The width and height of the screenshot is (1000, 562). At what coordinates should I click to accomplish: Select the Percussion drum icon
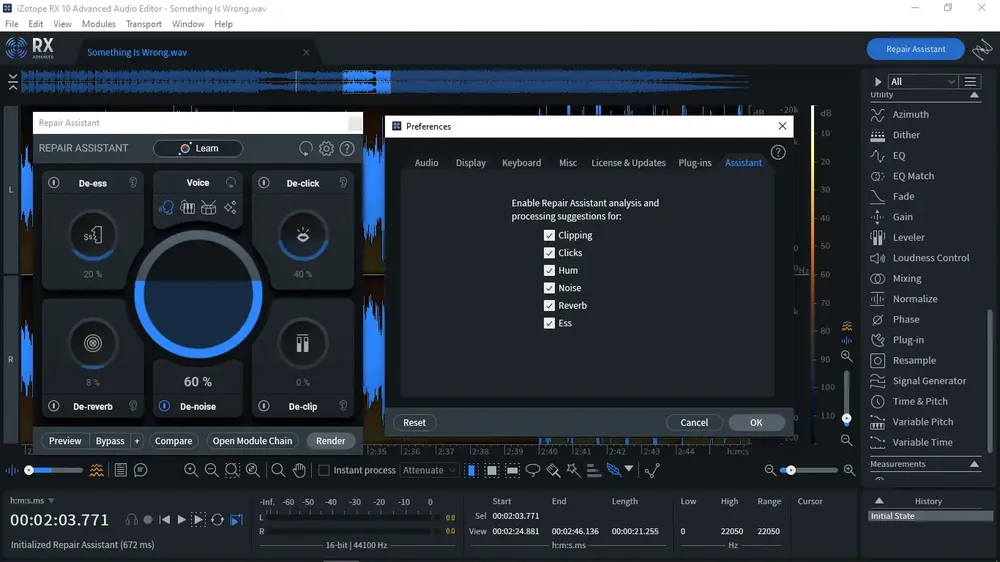(209, 207)
